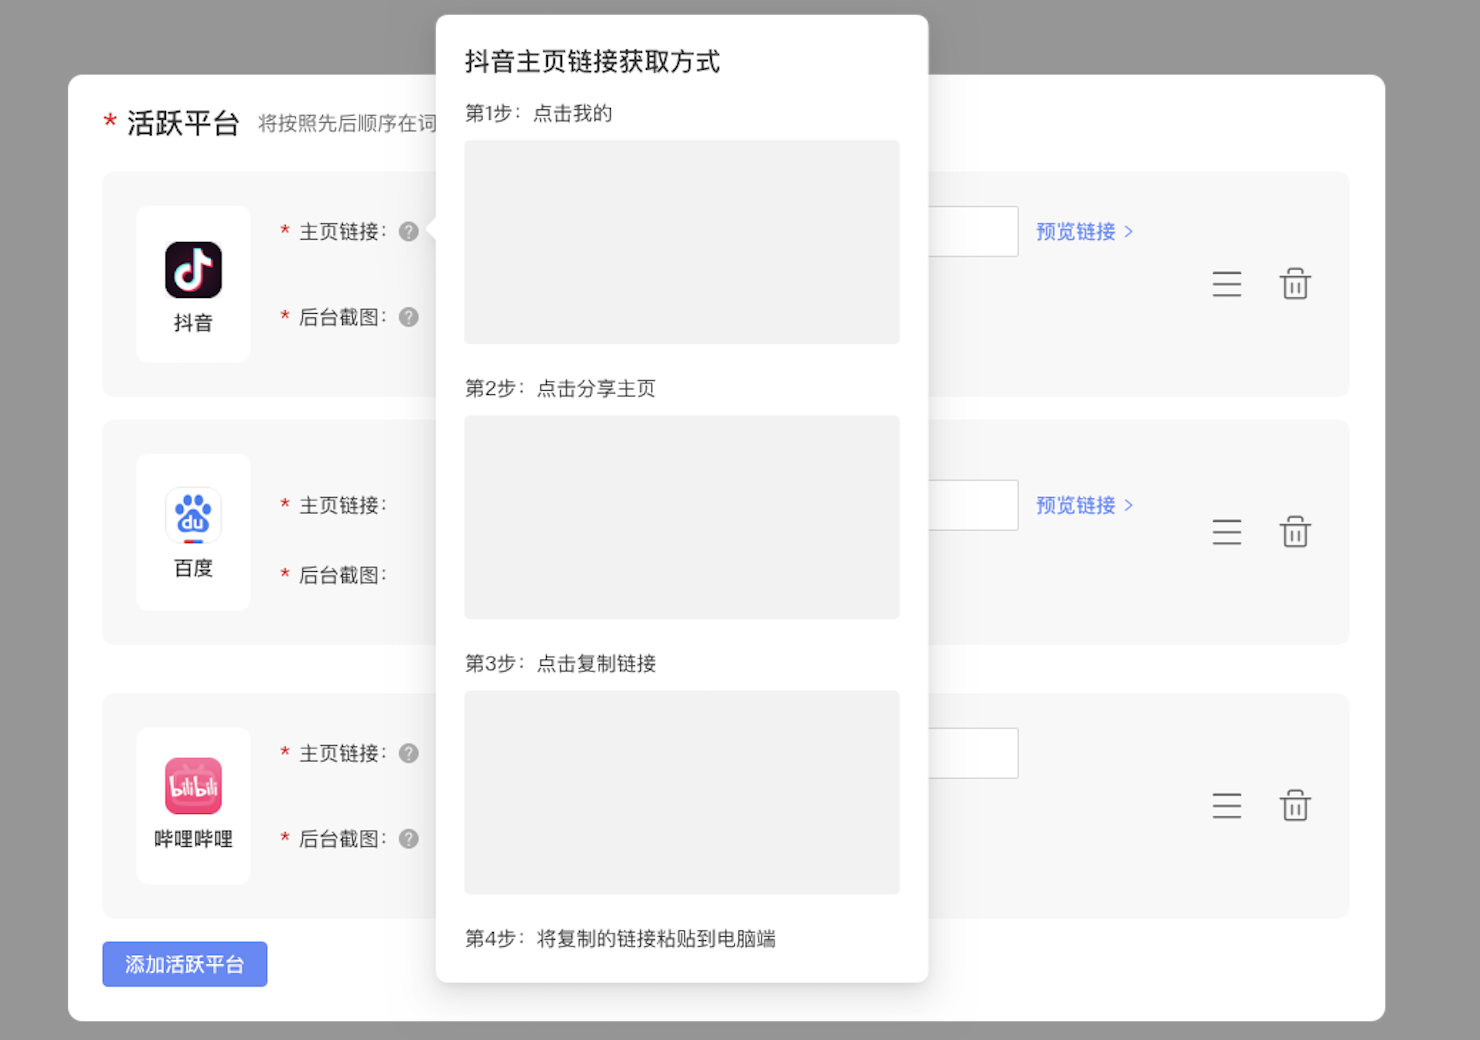1480x1040 pixels.
Task: Click the 后台截图 label in the 抖音 row
Action: (343, 317)
